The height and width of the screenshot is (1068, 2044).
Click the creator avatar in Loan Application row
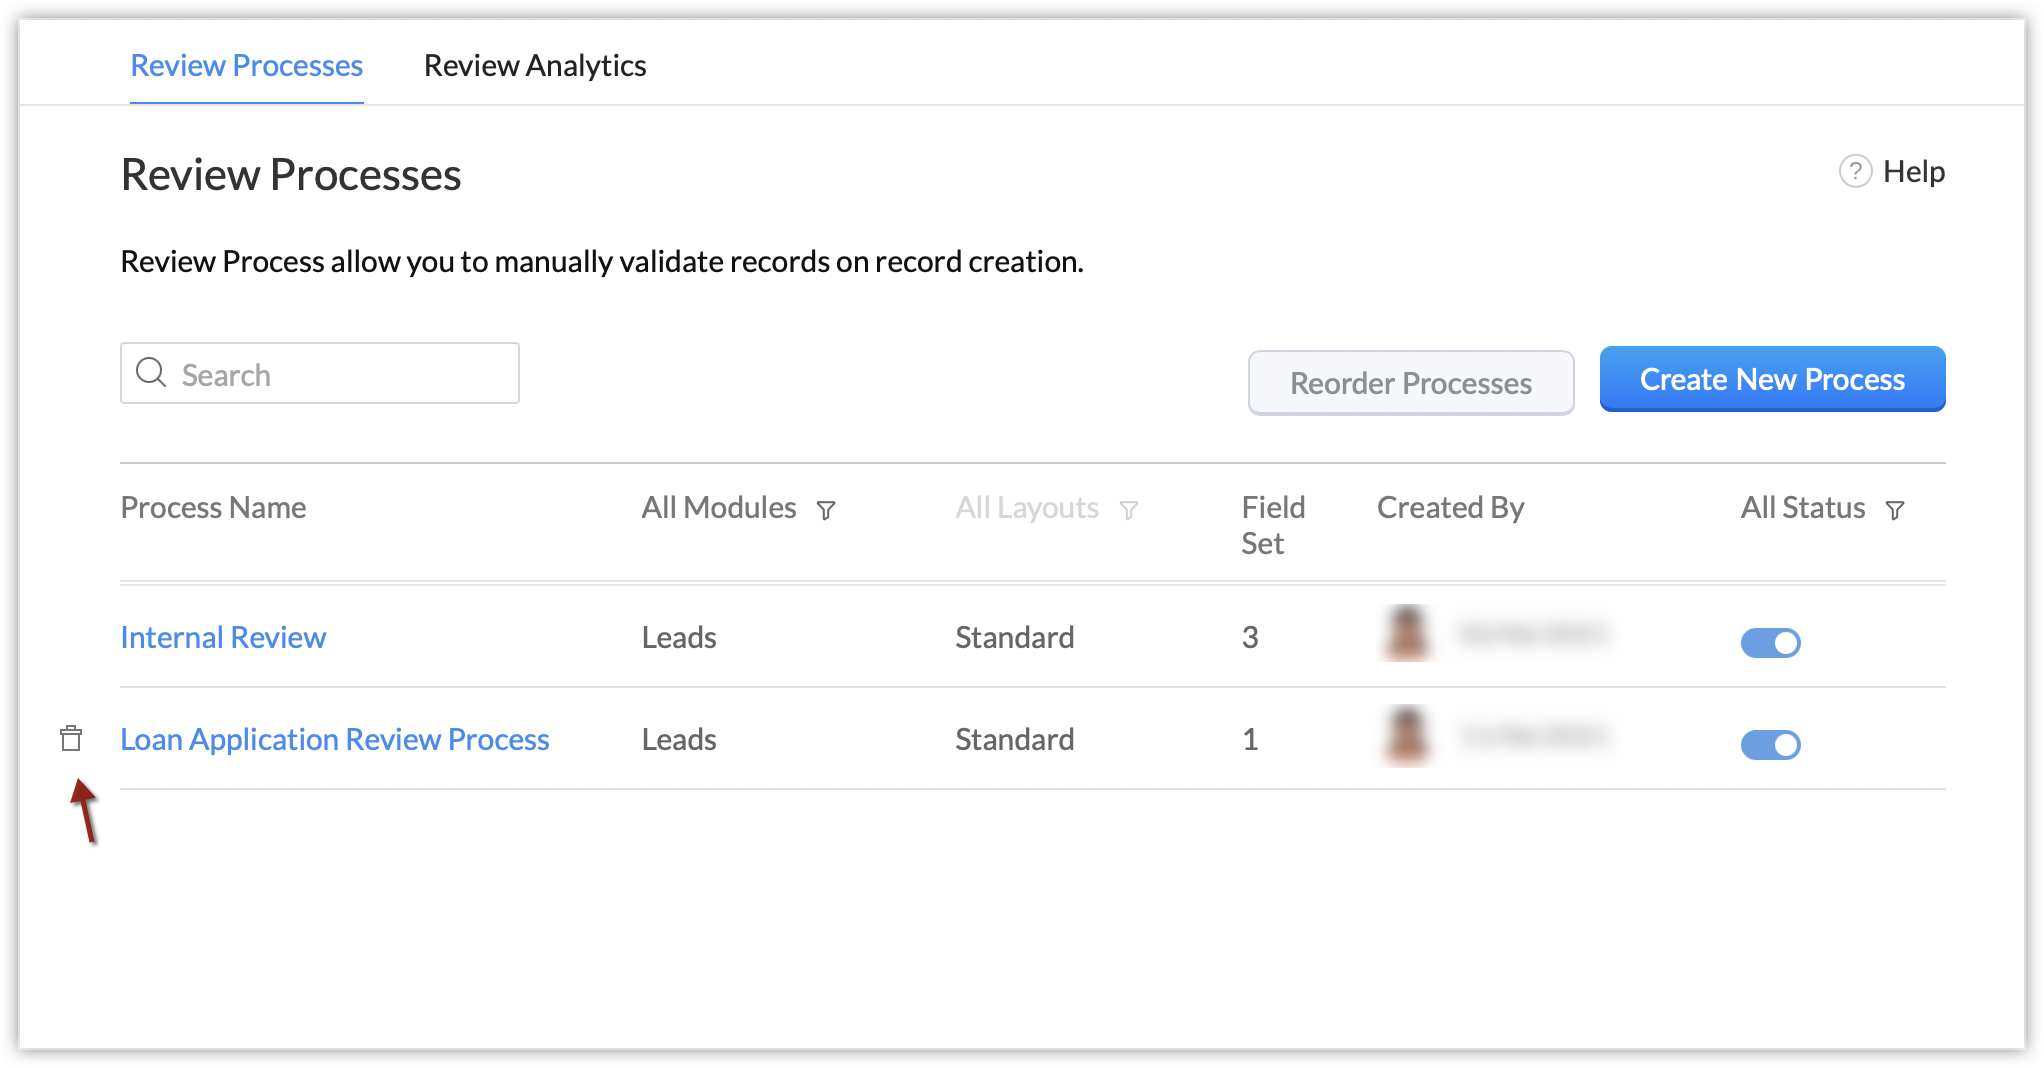tap(1407, 736)
